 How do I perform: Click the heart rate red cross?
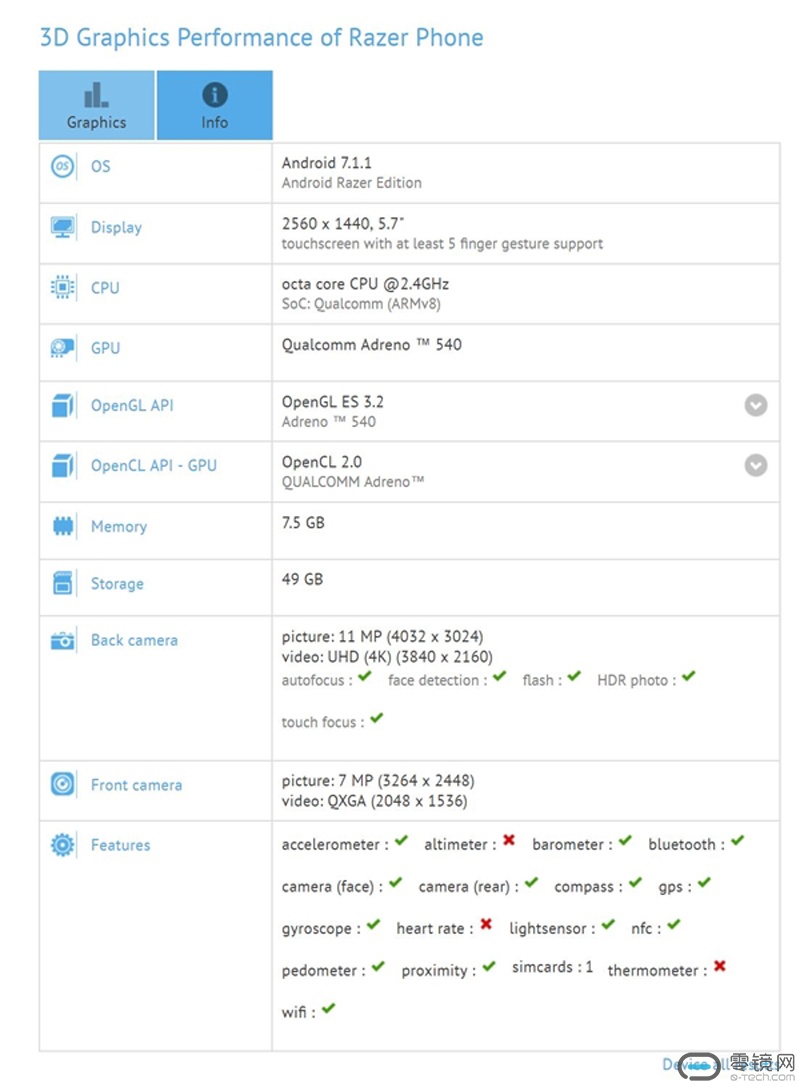tap(486, 925)
